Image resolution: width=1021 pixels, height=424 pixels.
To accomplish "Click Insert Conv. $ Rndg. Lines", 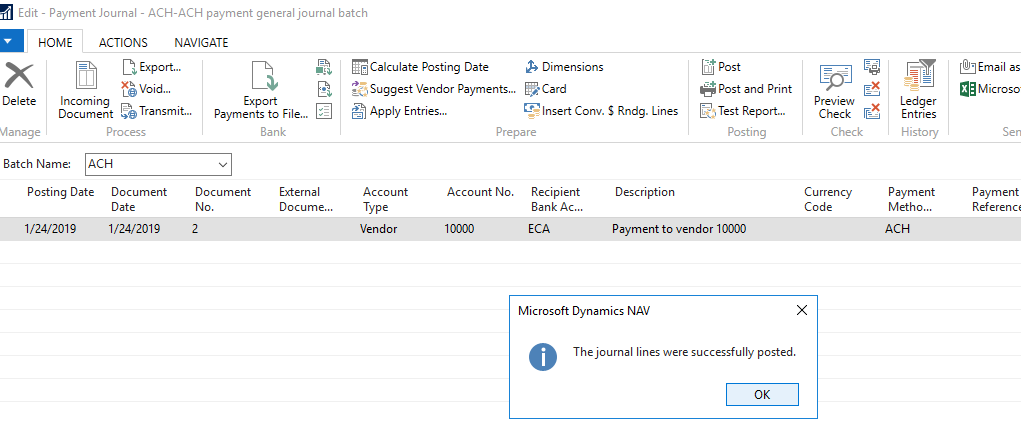I will coord(602,111).
